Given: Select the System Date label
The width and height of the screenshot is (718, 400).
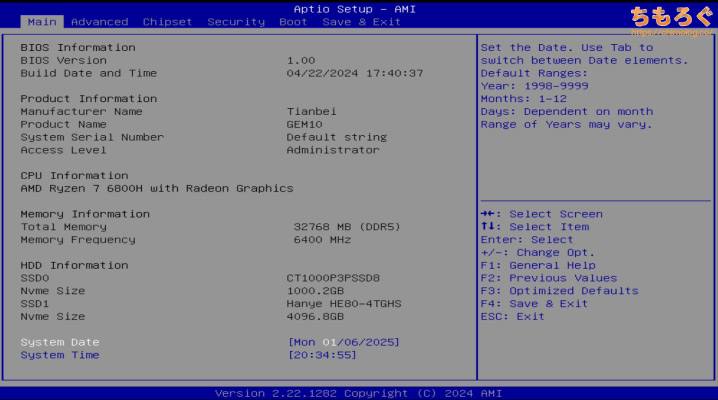Looking at the screenshot, I should coord(60,342).
